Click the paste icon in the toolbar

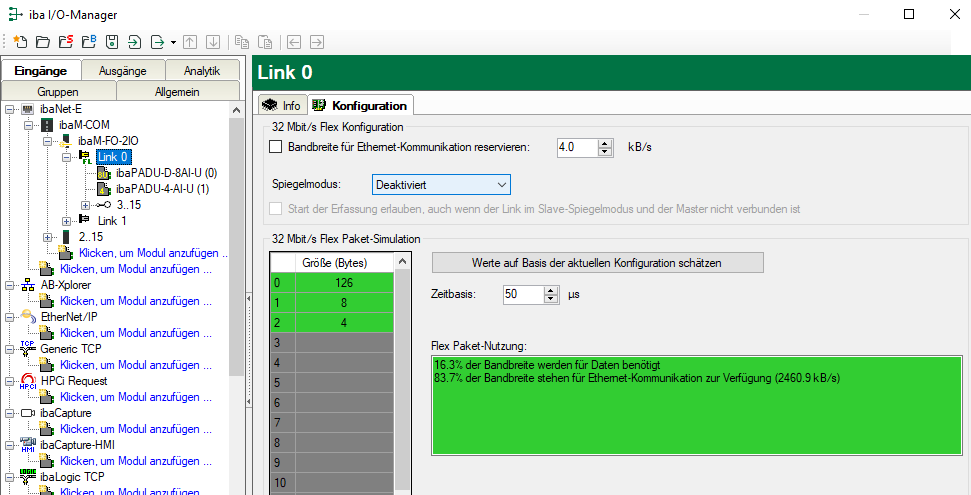[x=265, y=42]
